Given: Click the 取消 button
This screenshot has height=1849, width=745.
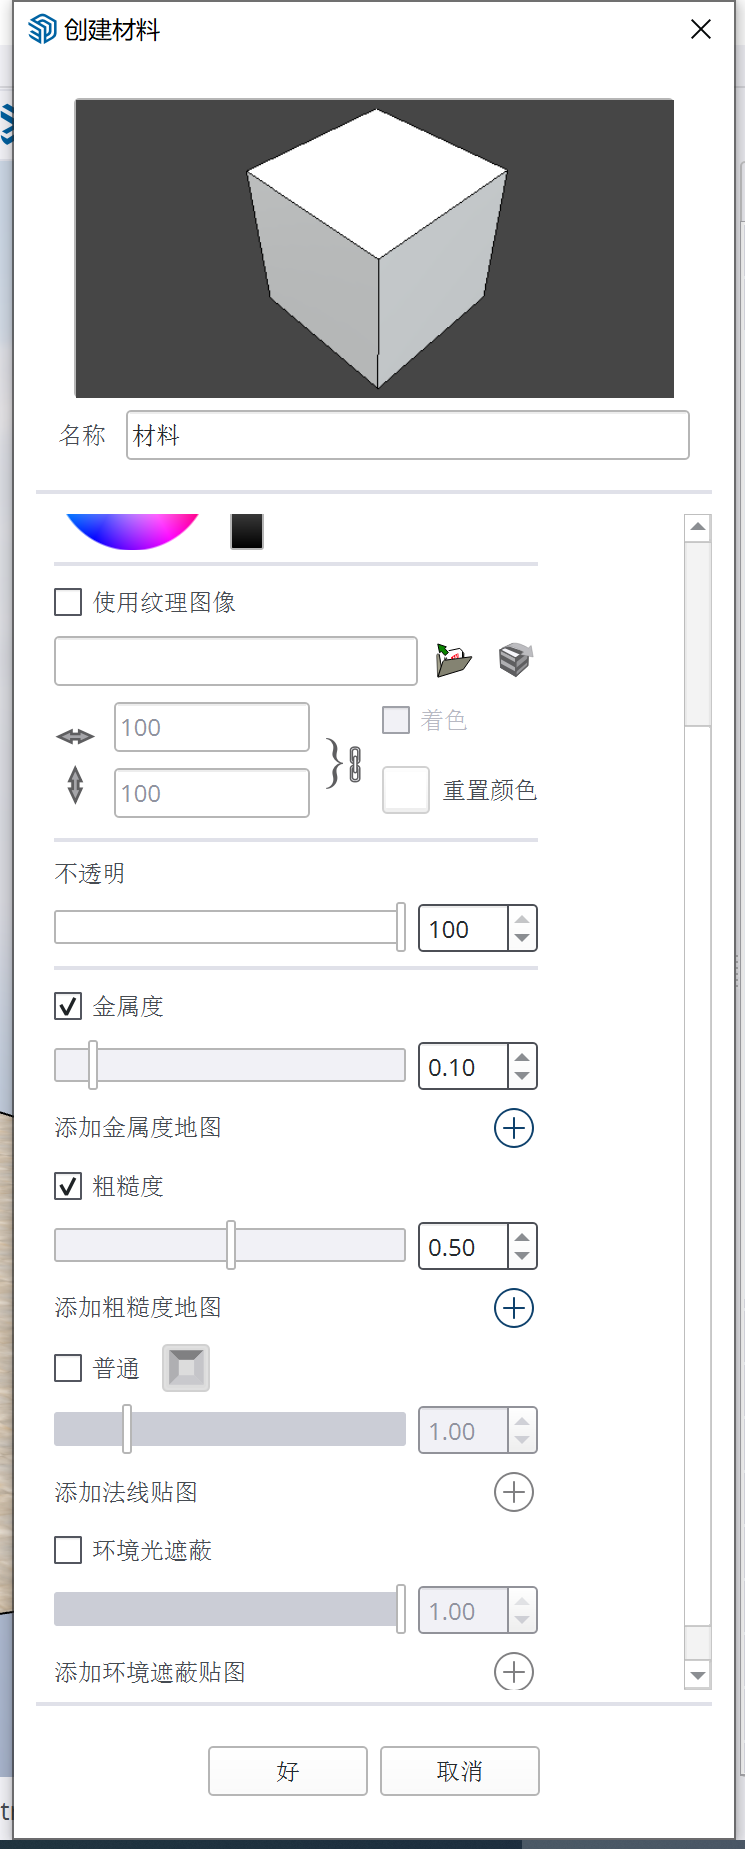Looking at the screenshot, I should (x=460, y=1771).
